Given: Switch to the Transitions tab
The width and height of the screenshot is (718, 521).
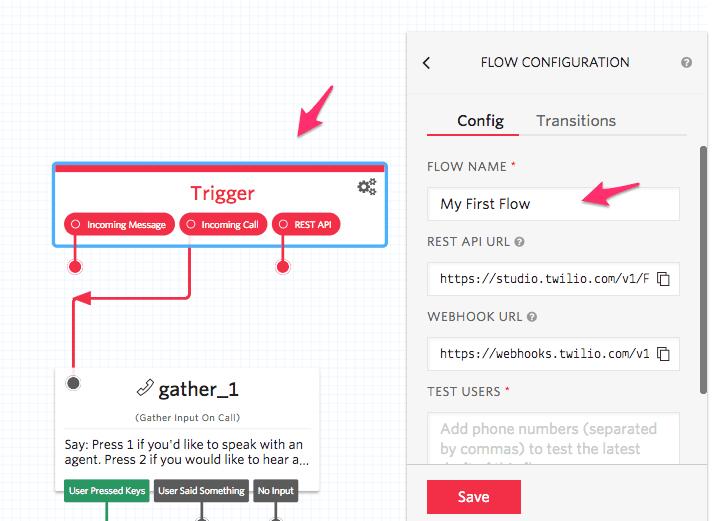Looking at the screenshot, I should click(576, 121).
